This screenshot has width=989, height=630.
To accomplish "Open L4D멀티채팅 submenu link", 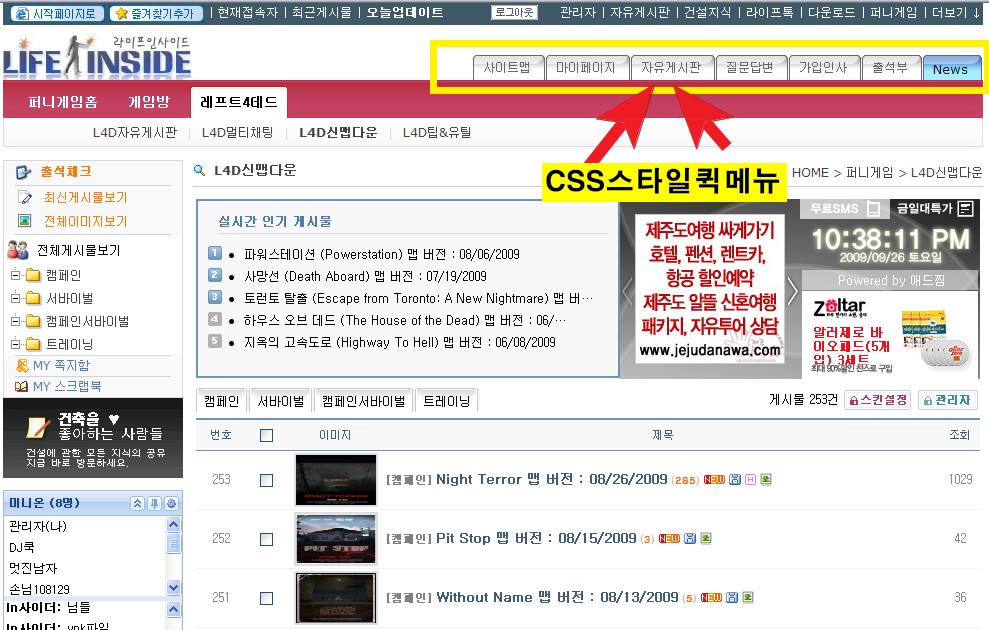I will (x=238, y=132).
